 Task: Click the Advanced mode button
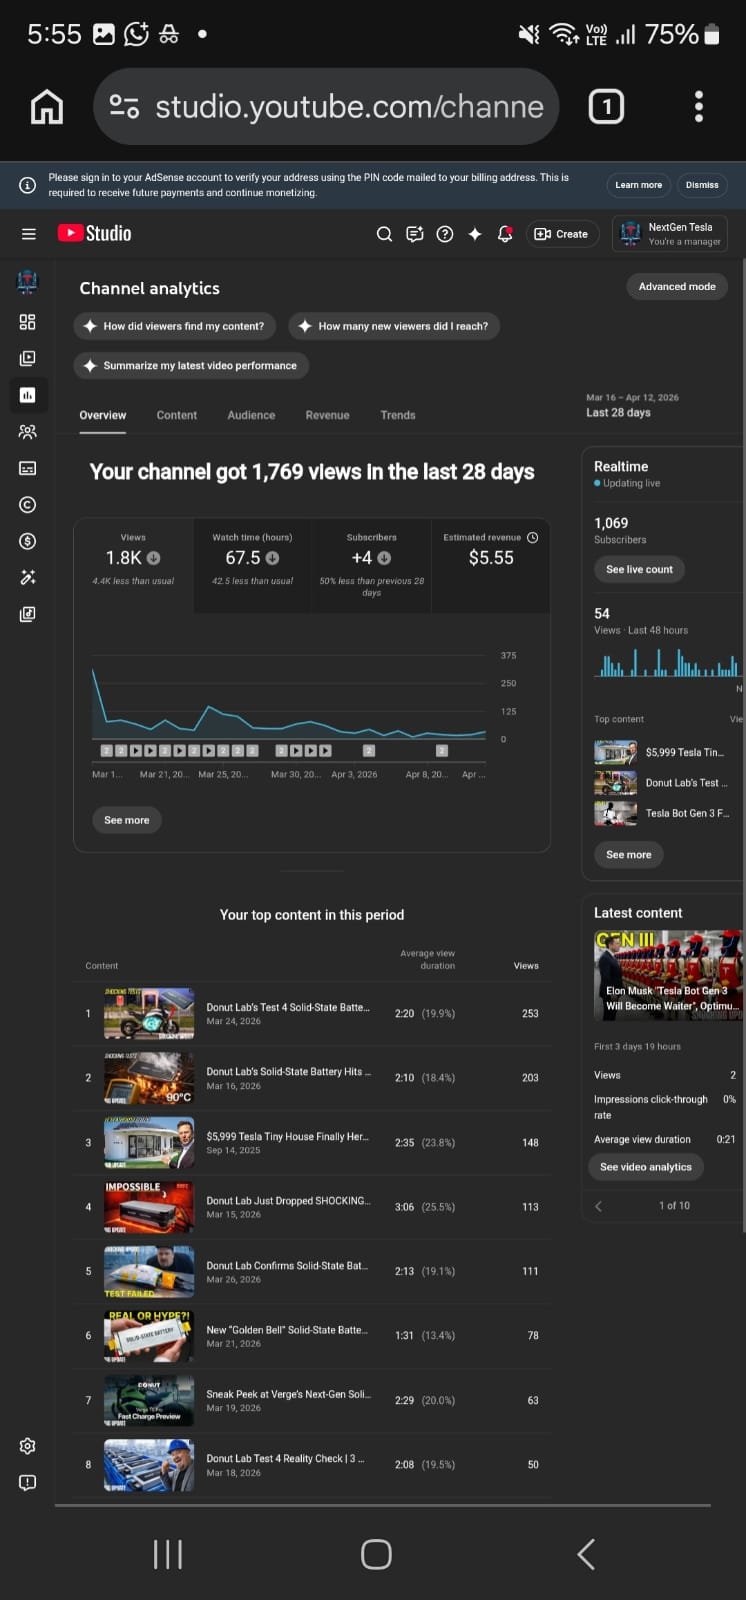click(677, 287)
